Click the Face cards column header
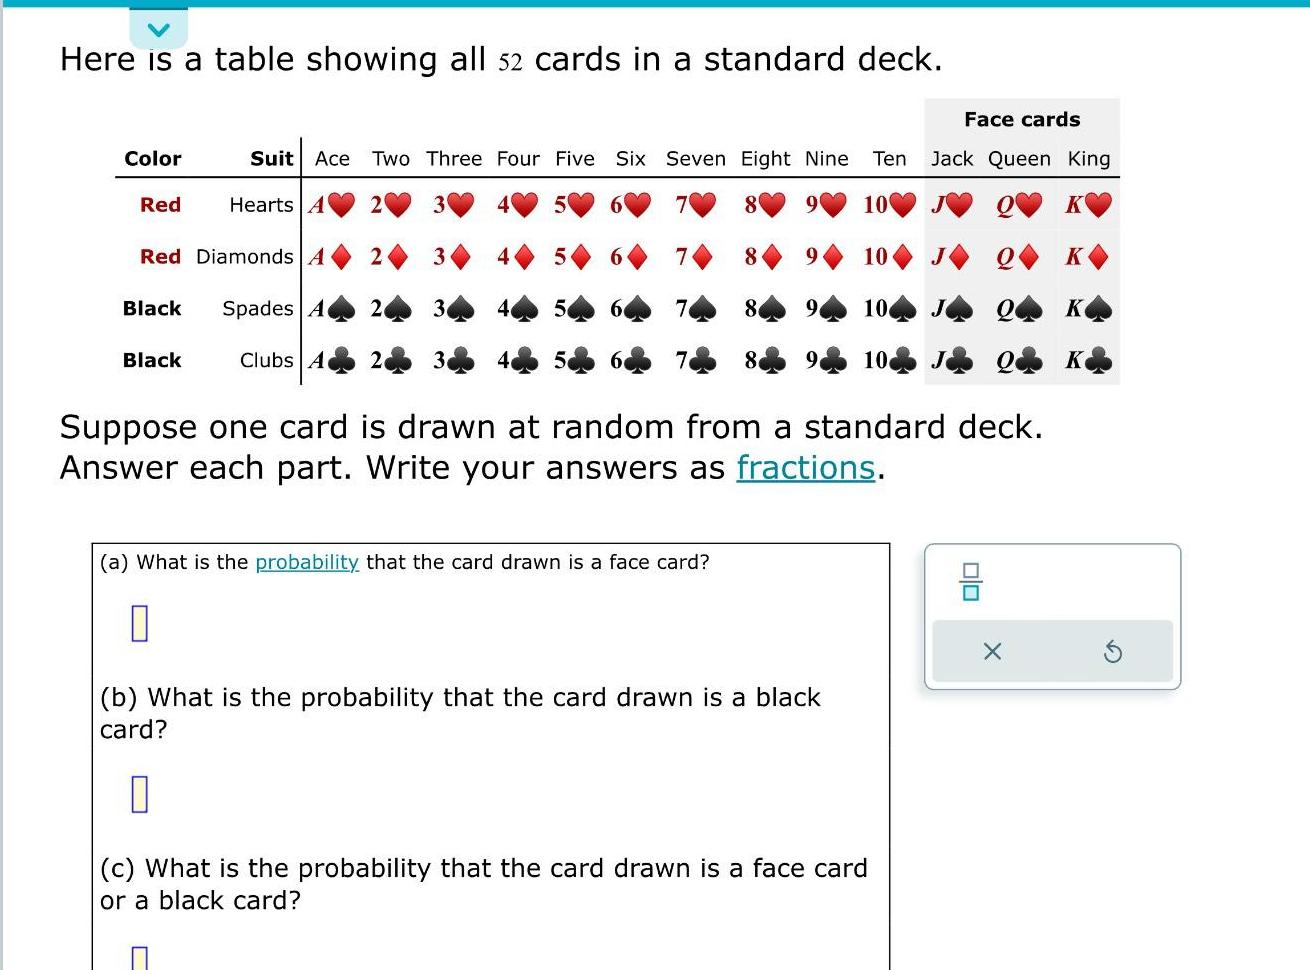 1021,119
